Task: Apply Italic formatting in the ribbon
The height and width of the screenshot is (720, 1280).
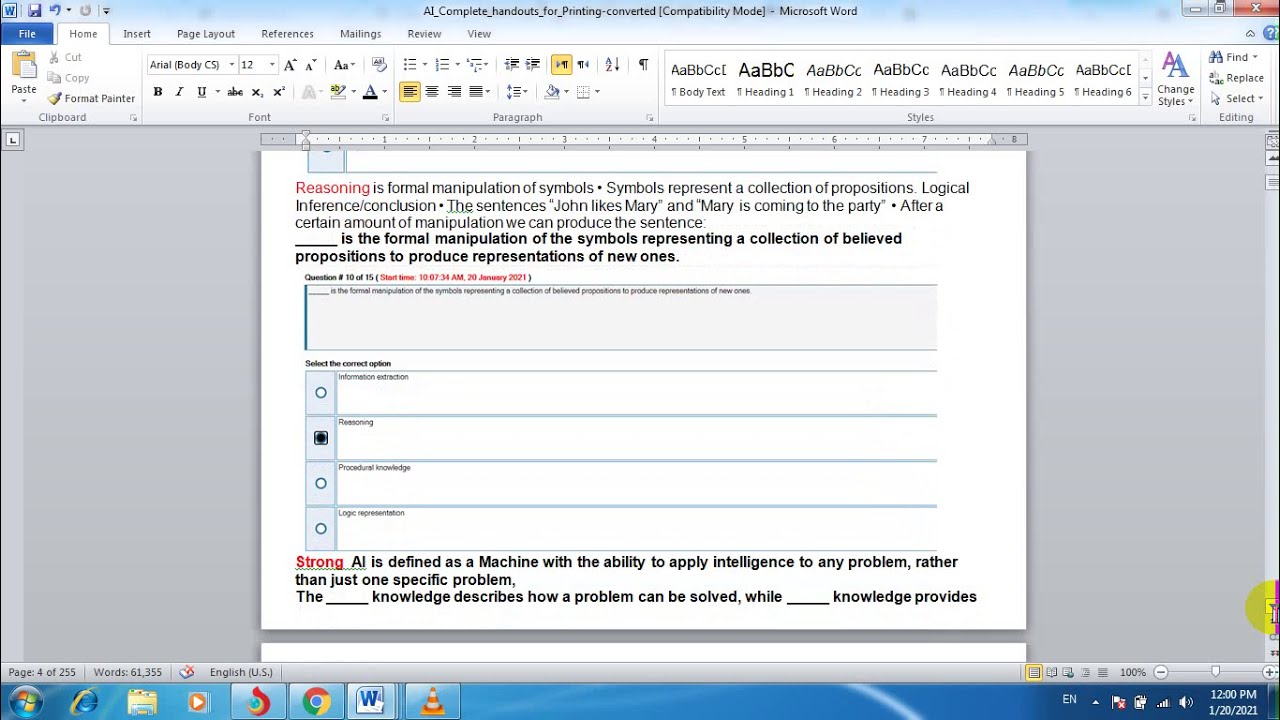Action: click(x=179, y=91)
